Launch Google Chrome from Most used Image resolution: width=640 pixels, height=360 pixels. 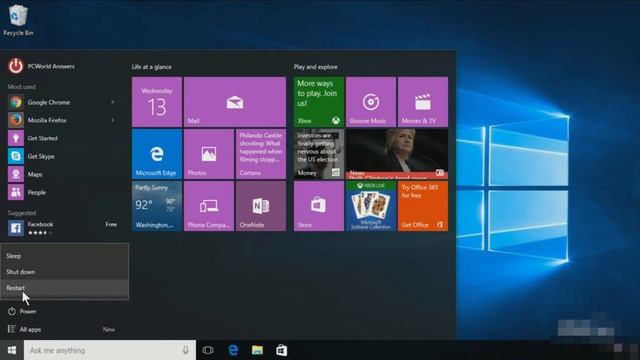[x=61, y=102]
